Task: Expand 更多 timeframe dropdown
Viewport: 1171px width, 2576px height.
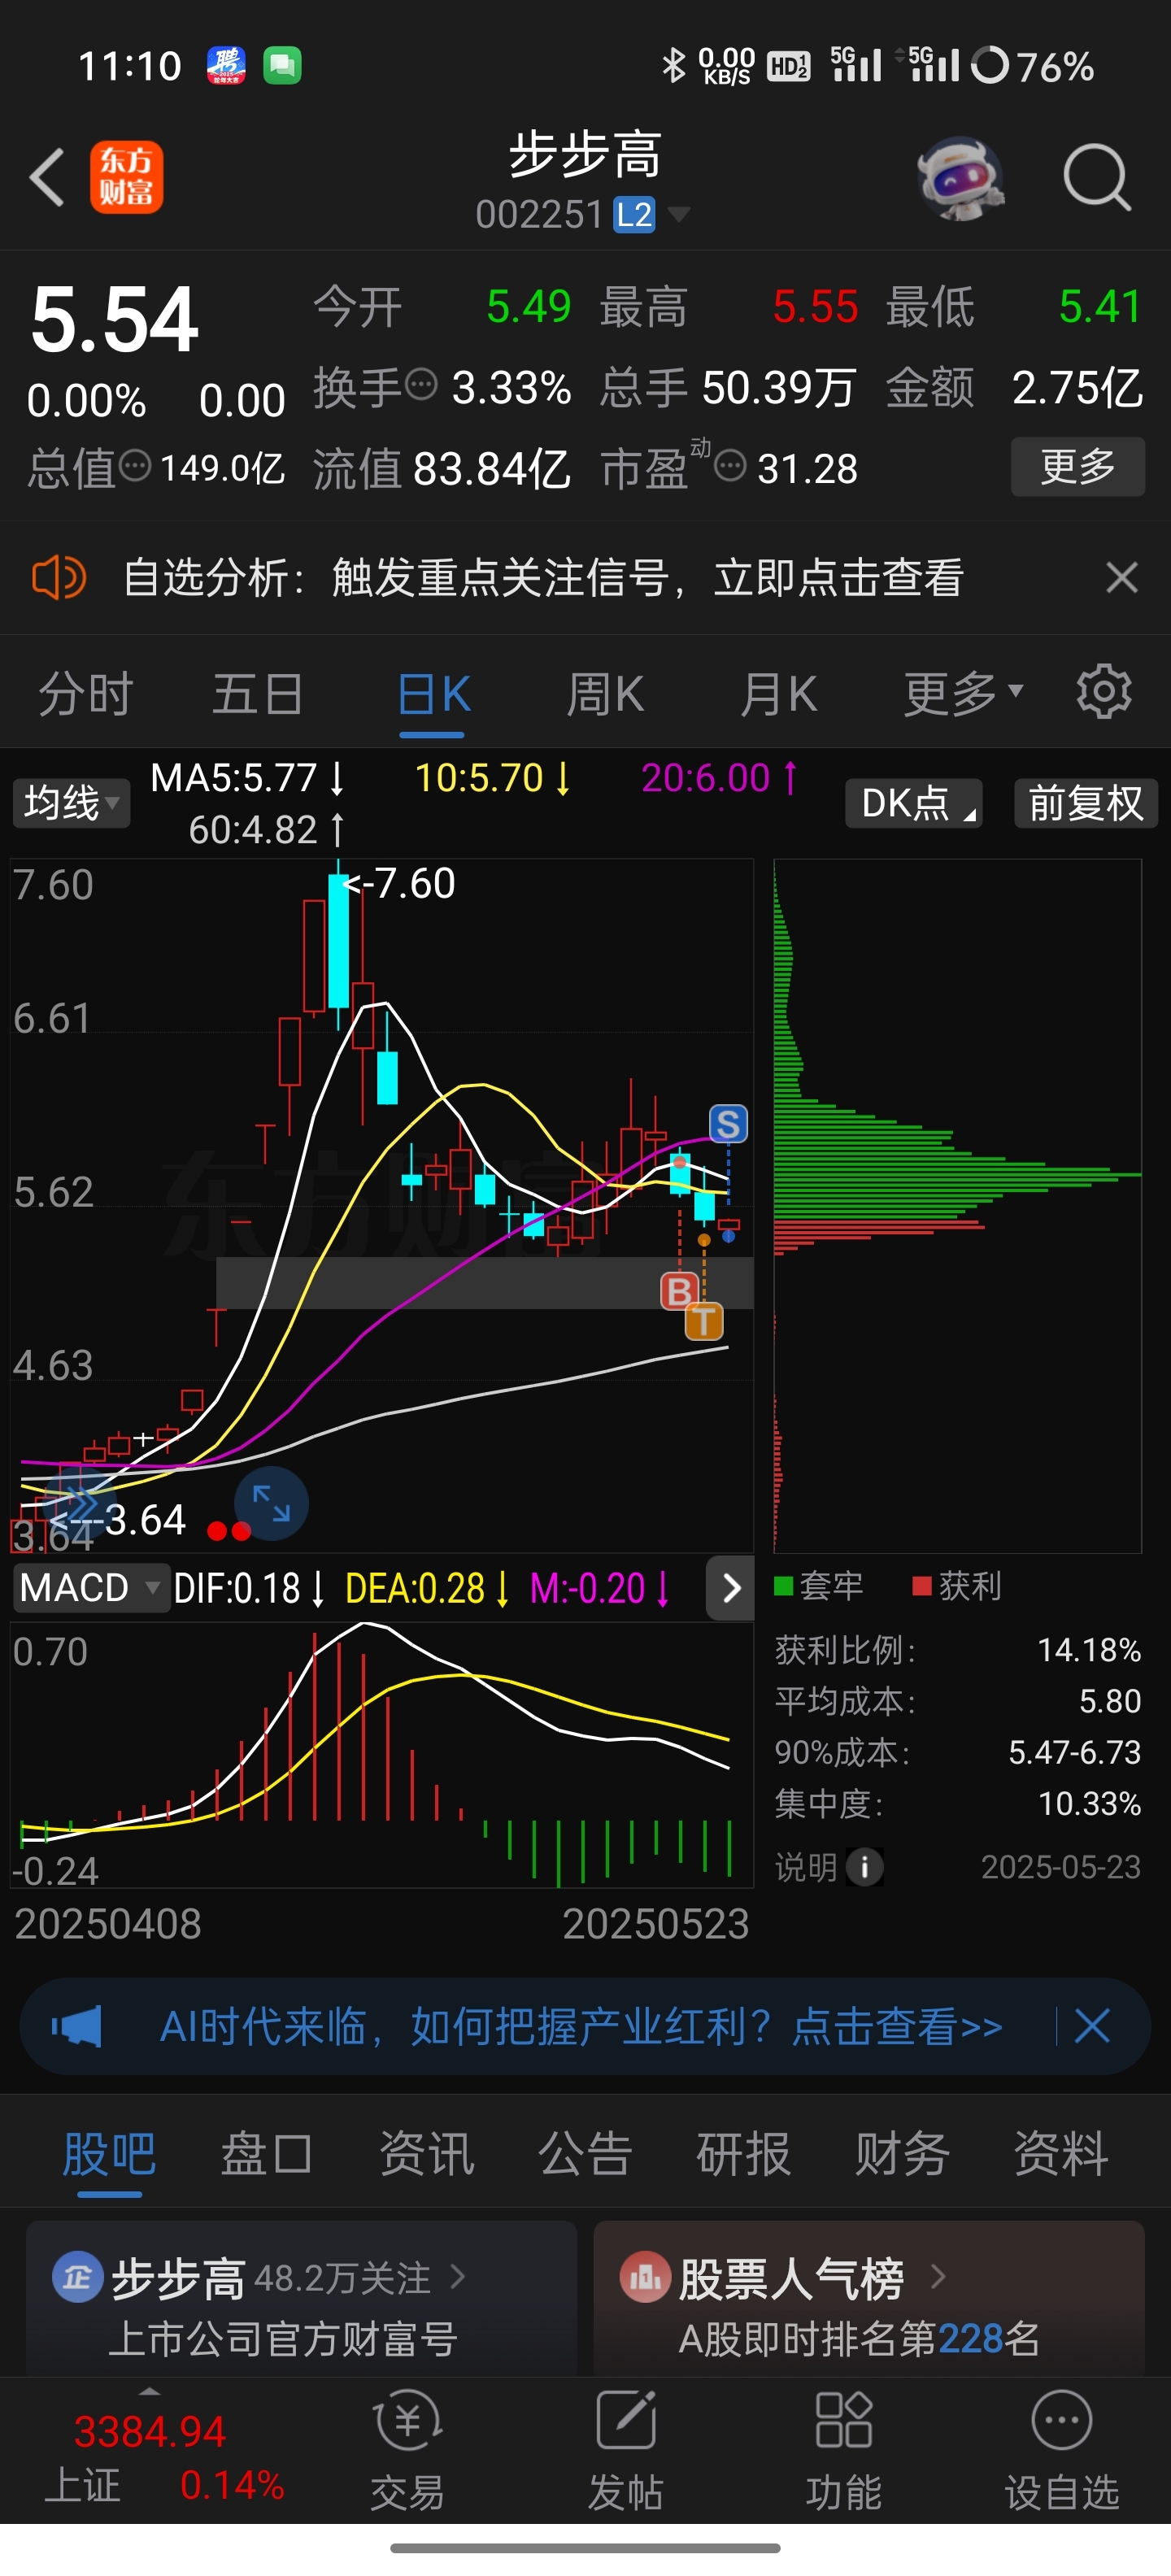Action: point(963,693)
